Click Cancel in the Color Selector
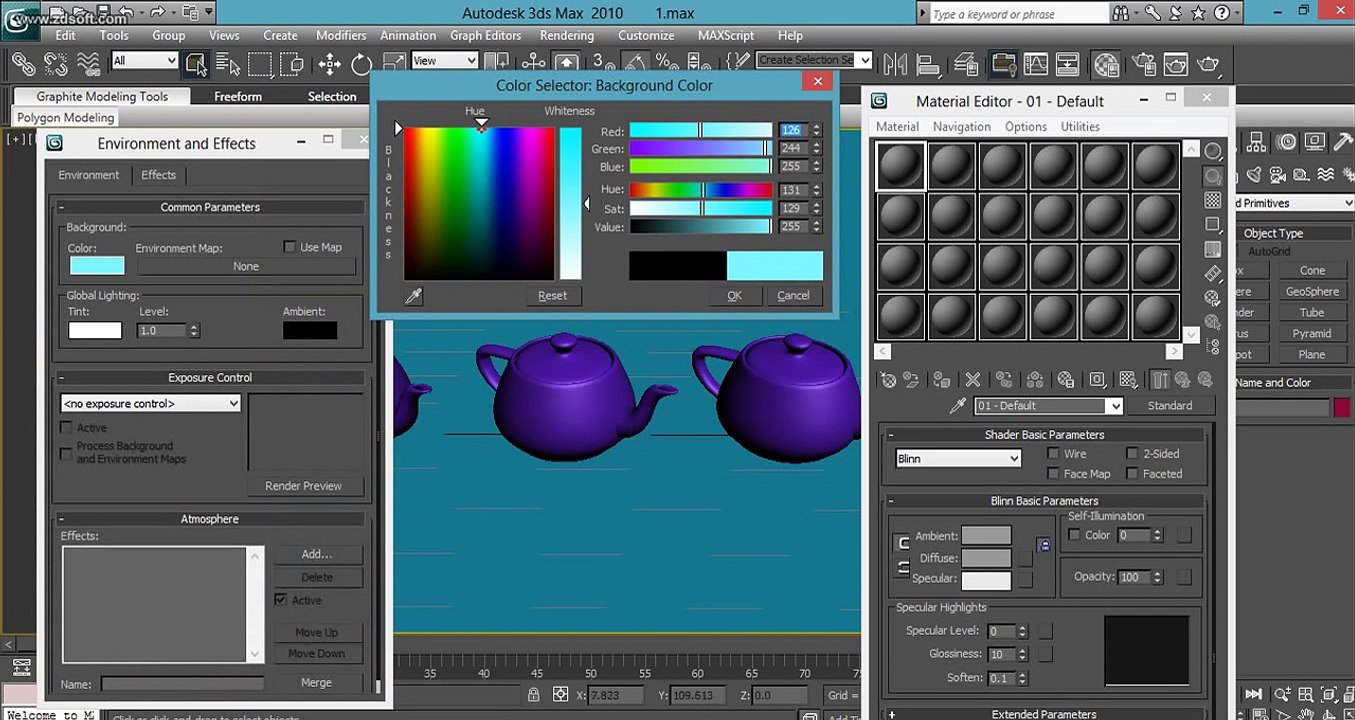This screenshot has height=720, width=1355. (x=793, y=295)
